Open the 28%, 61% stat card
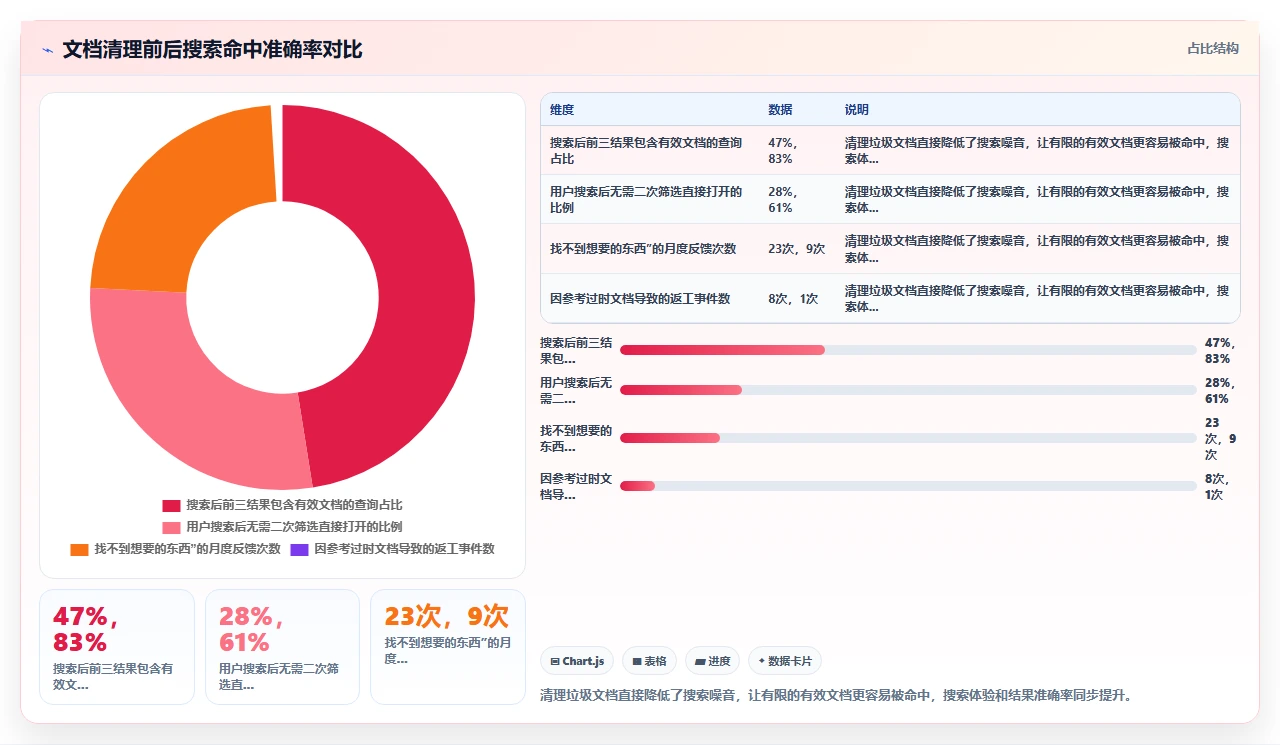 tap(282, 647)
